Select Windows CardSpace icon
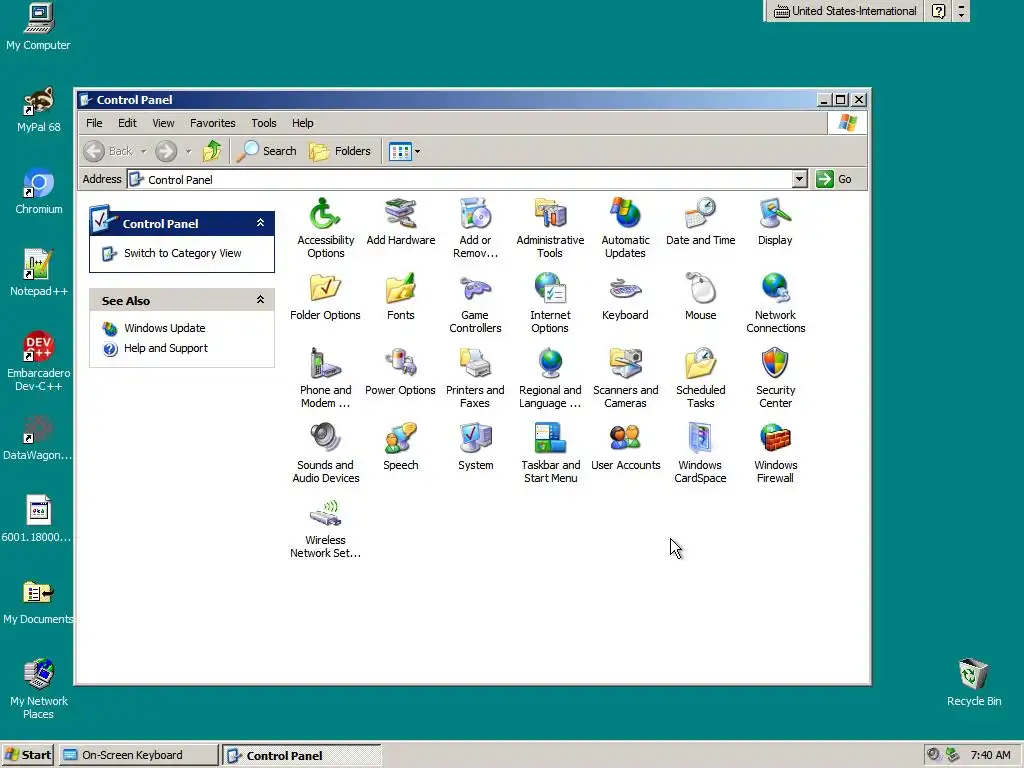Screen dimensions: 1024x768 (700, 453)
